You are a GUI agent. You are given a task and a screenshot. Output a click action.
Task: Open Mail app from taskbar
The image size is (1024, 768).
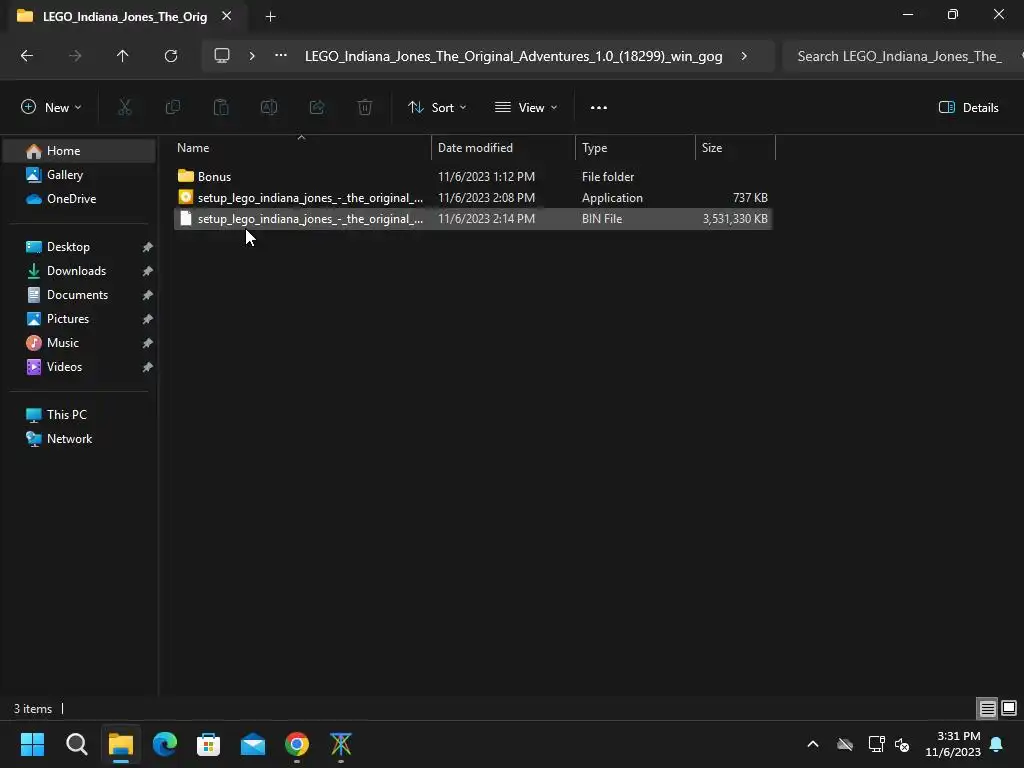tap(253, 744)
